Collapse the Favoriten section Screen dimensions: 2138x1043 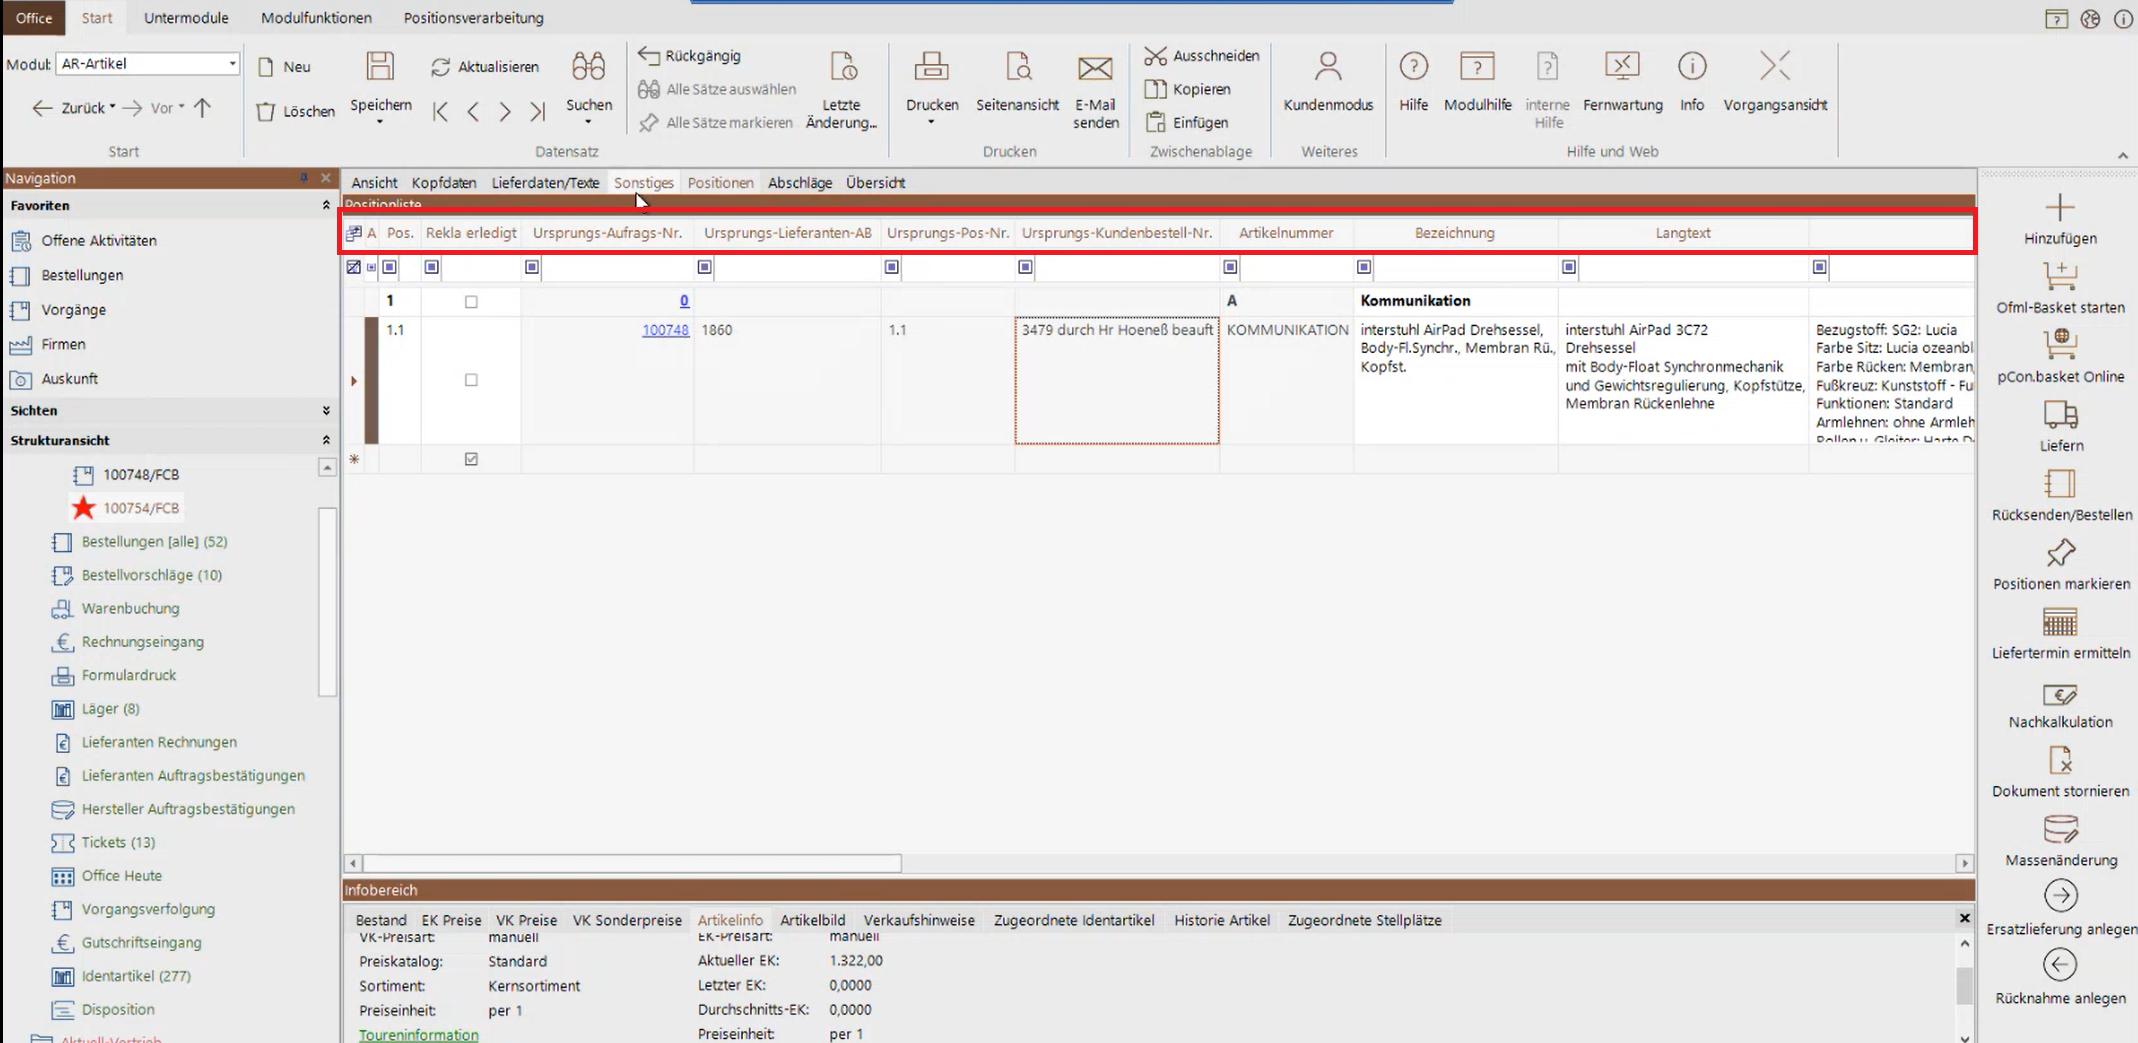pyautogui.click(x=326, y=205)
